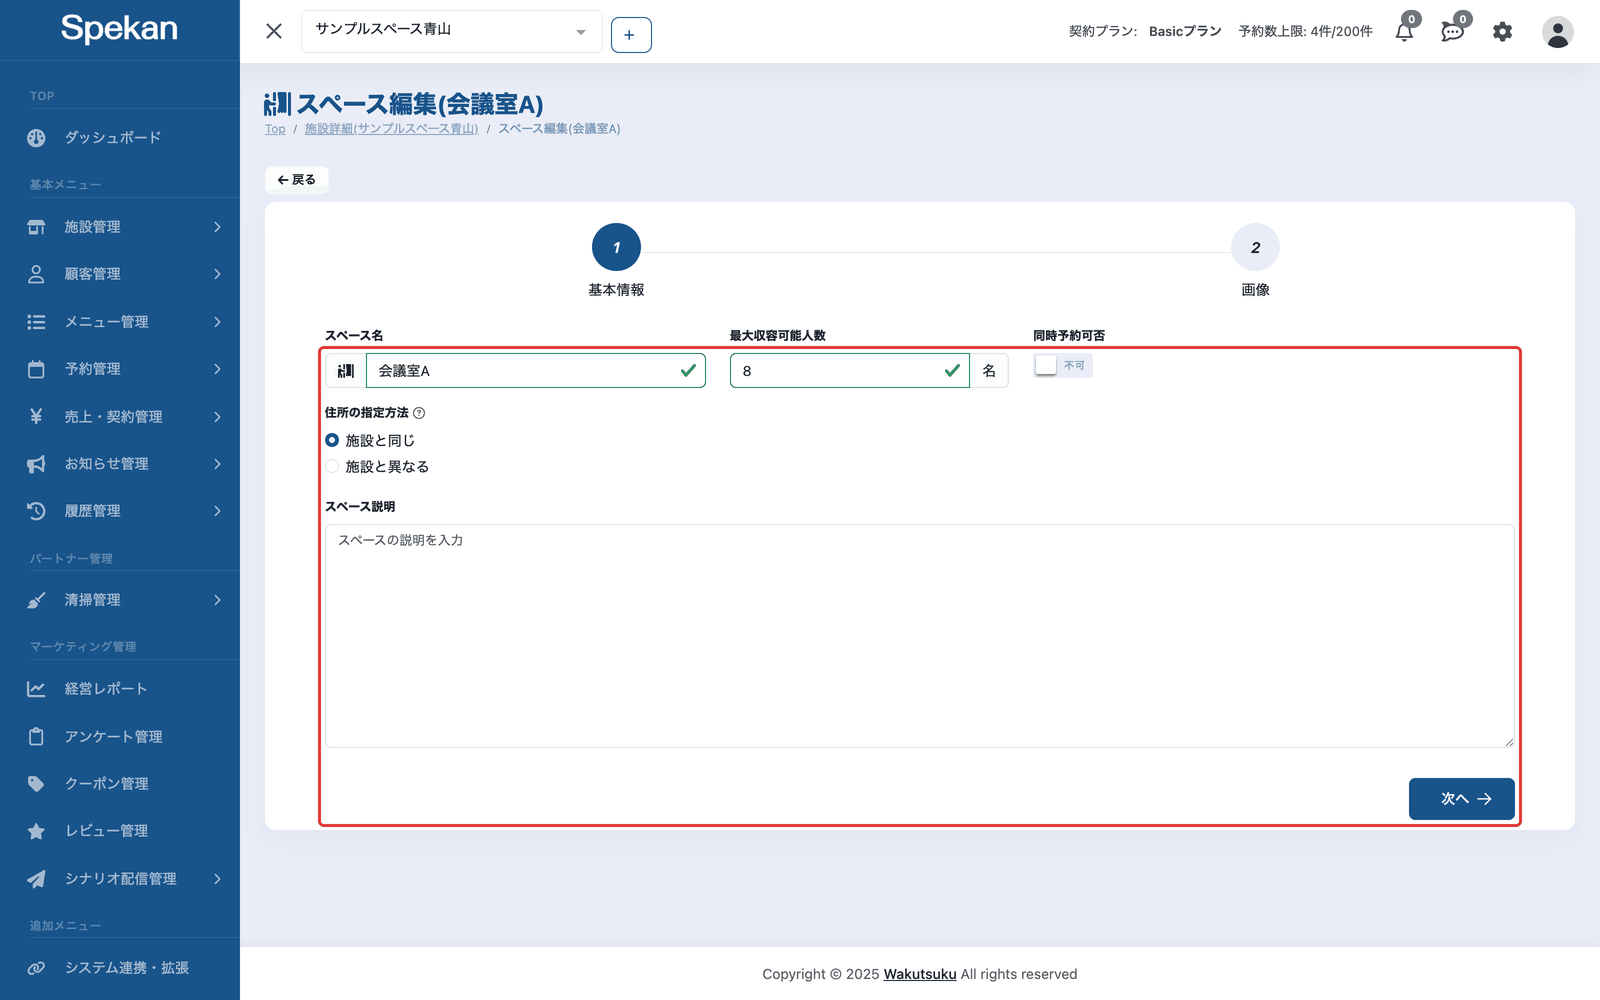Open the サンプルスペース青山 facility dropdown
This screenshot has width=1600, height=1000.
(x=452, y=31)
